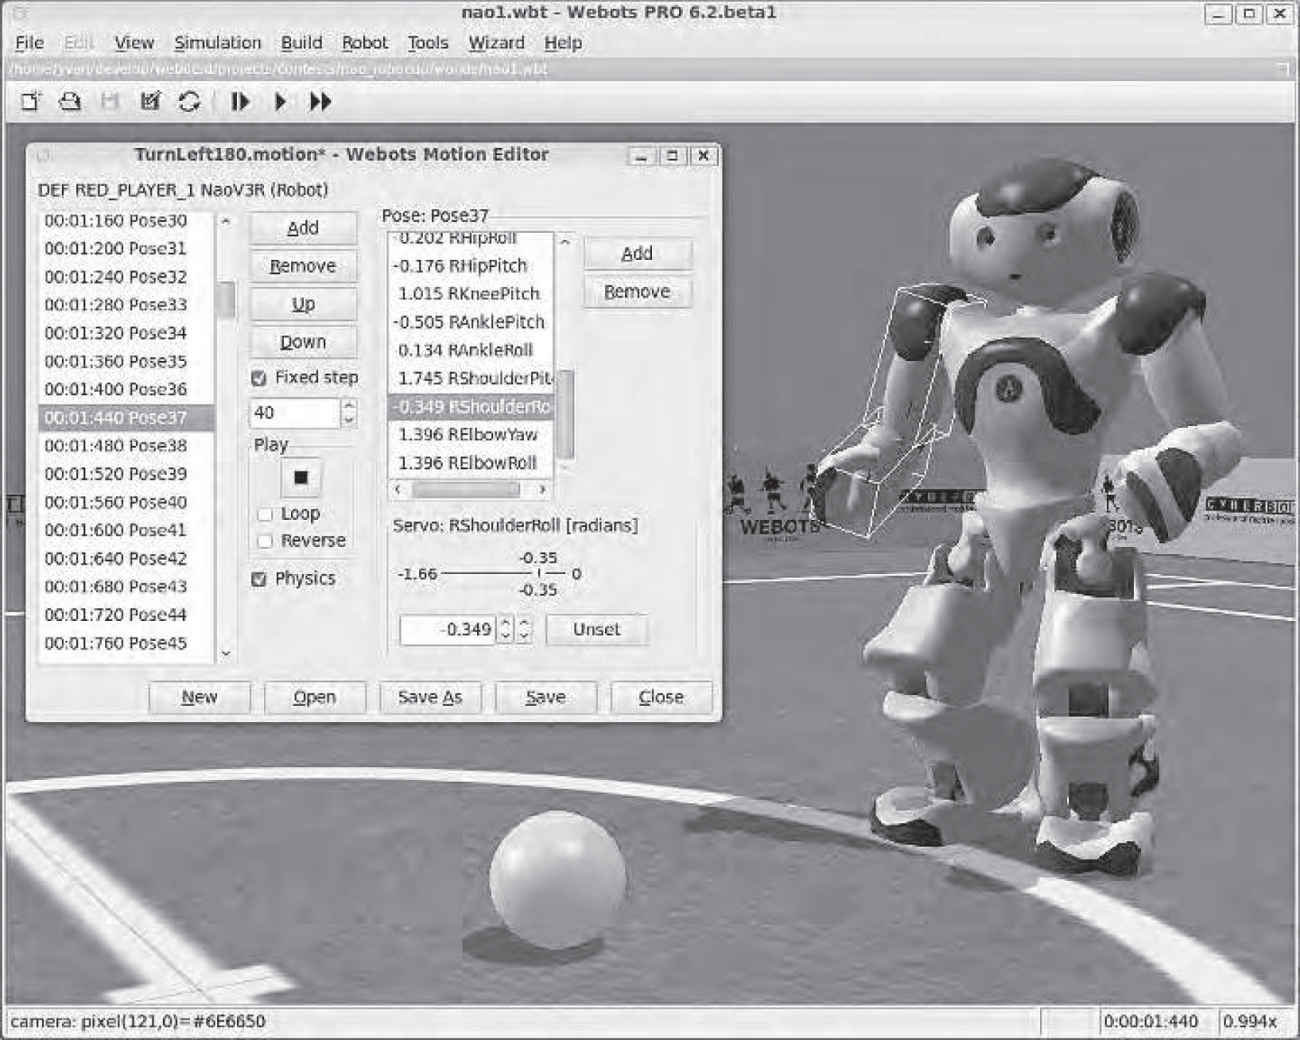
Task: Select the -0.505 RAnklePitch servo row
Action: point(470,322)
